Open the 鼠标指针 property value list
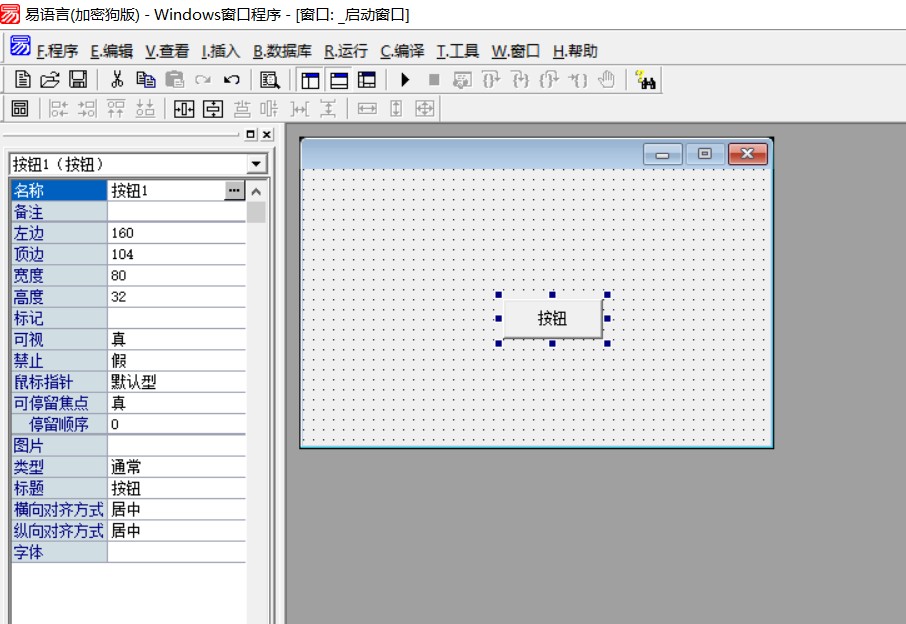The image size is (906, 624). point(175,381)
